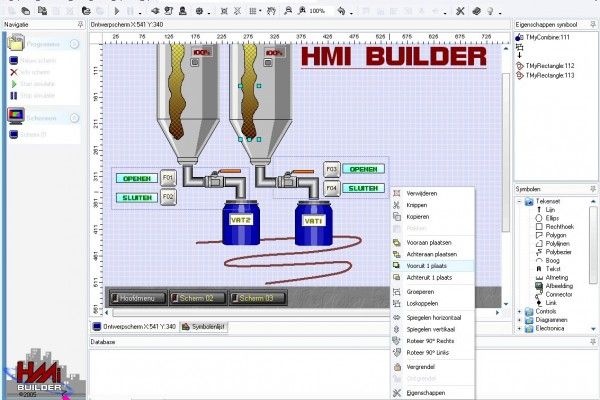Choose the Polybezier drawing symbol
This screenshot has width=600, height=400.
coord(561,252)
